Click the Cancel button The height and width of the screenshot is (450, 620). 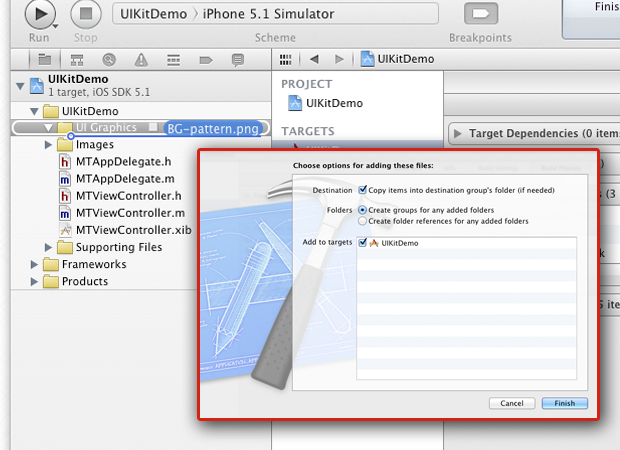512,403
